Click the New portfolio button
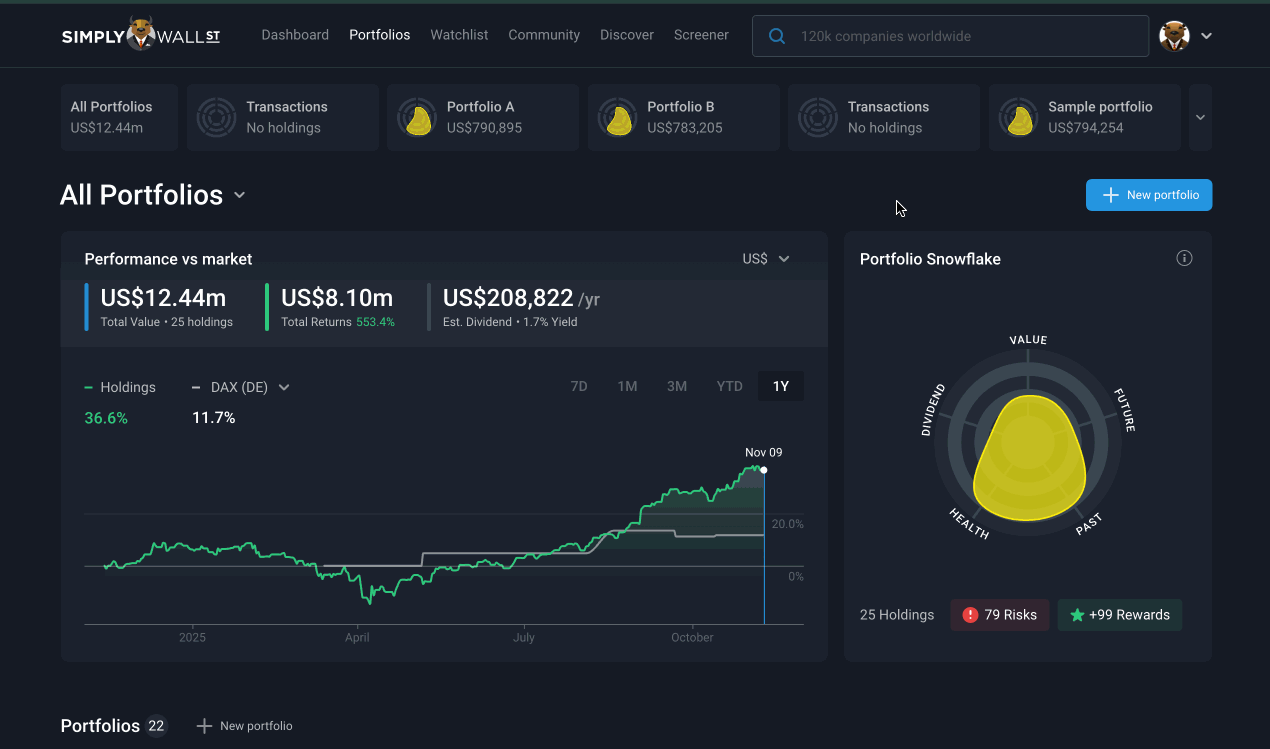 (1148, 195)
